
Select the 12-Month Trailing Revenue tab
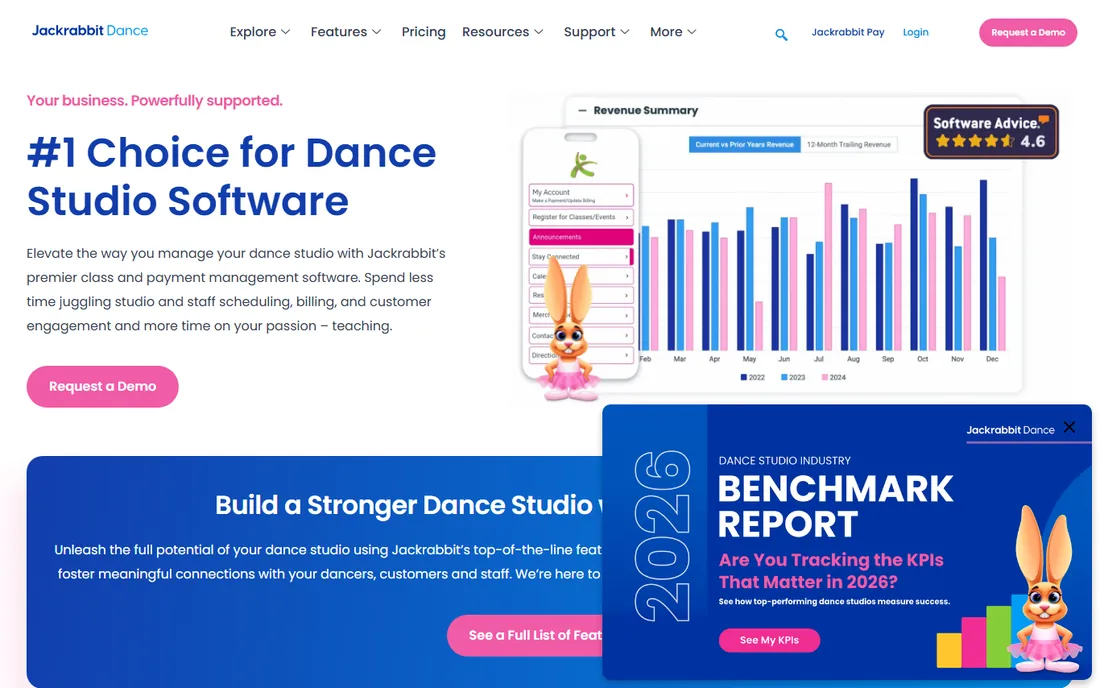(x=848, y=144)
